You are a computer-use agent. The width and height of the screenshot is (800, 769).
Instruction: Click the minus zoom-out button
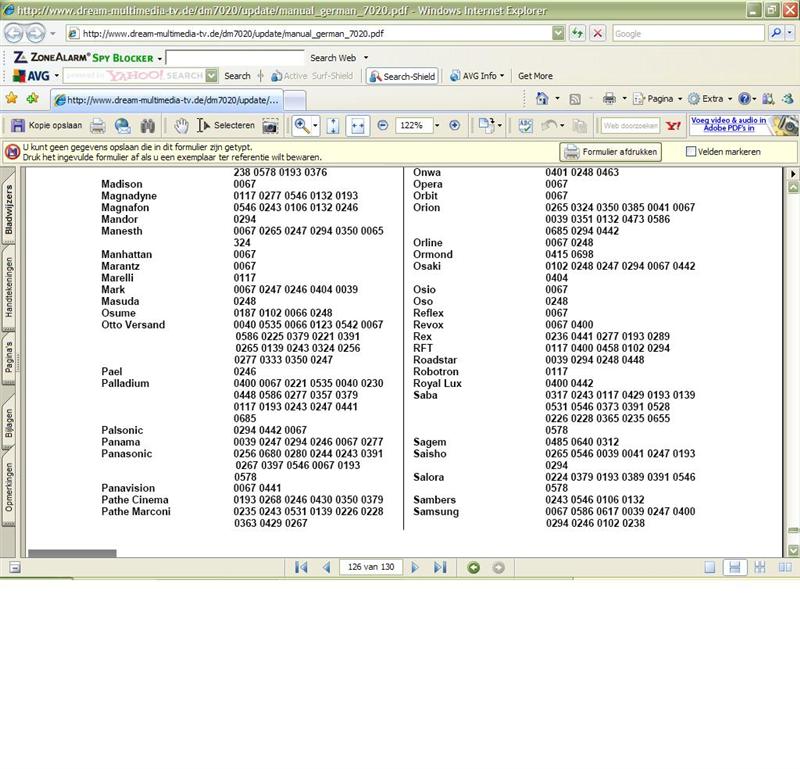click(x=383, y=125)
